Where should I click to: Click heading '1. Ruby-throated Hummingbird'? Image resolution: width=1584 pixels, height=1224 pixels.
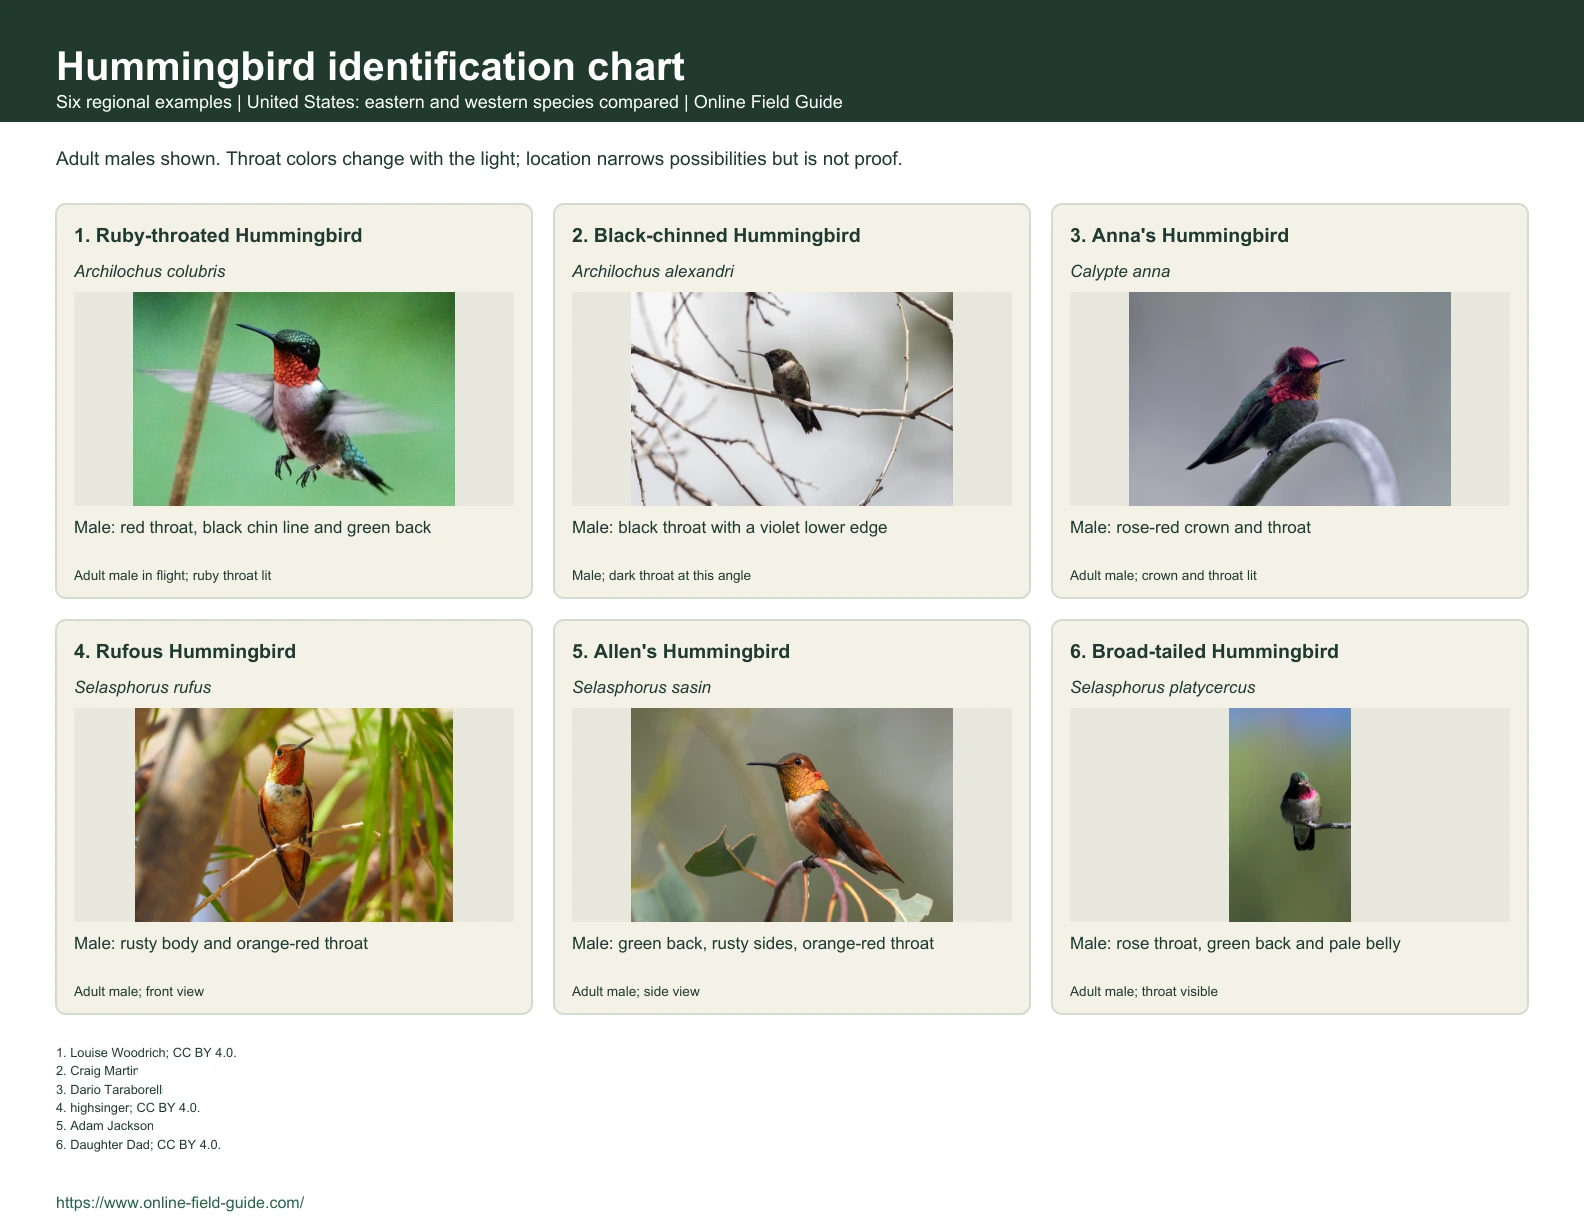click(x=218, y=235)
